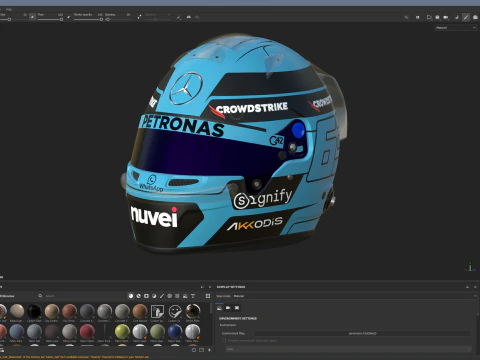Open the Help menu
480x360 pixels.
pos(9,9)
